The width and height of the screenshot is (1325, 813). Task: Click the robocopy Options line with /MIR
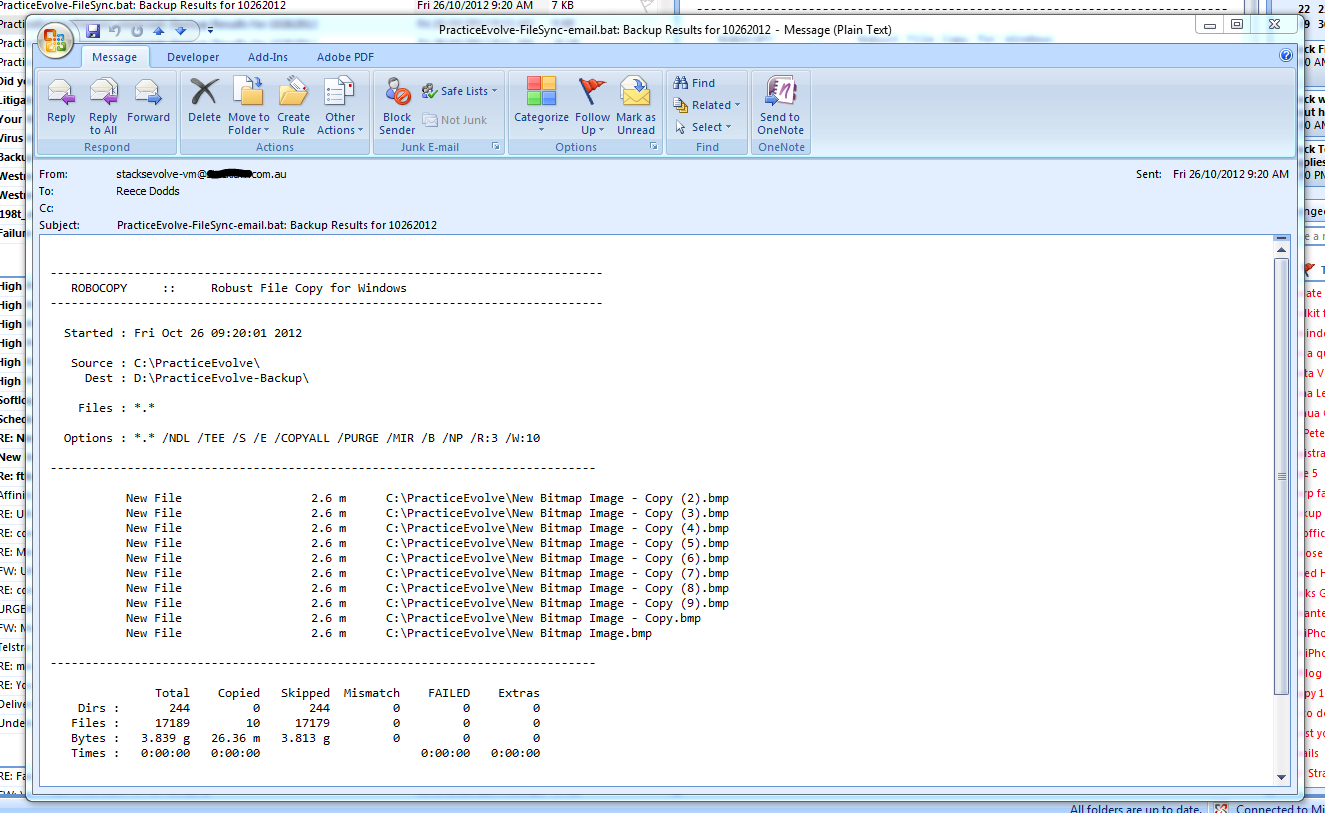(x=302, y=438)
